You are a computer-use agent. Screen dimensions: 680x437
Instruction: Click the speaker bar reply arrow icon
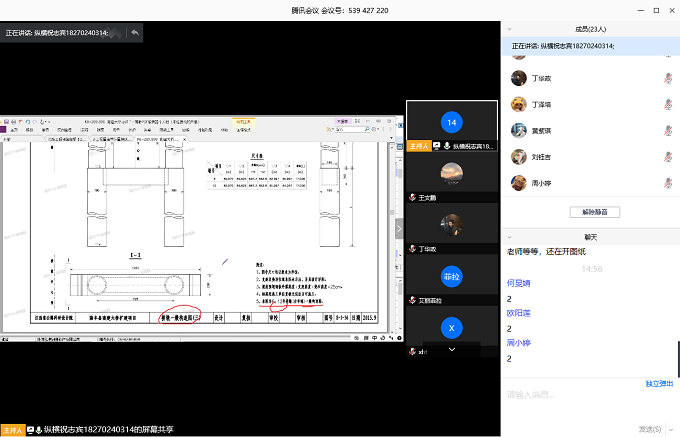[x=134, y=33]
